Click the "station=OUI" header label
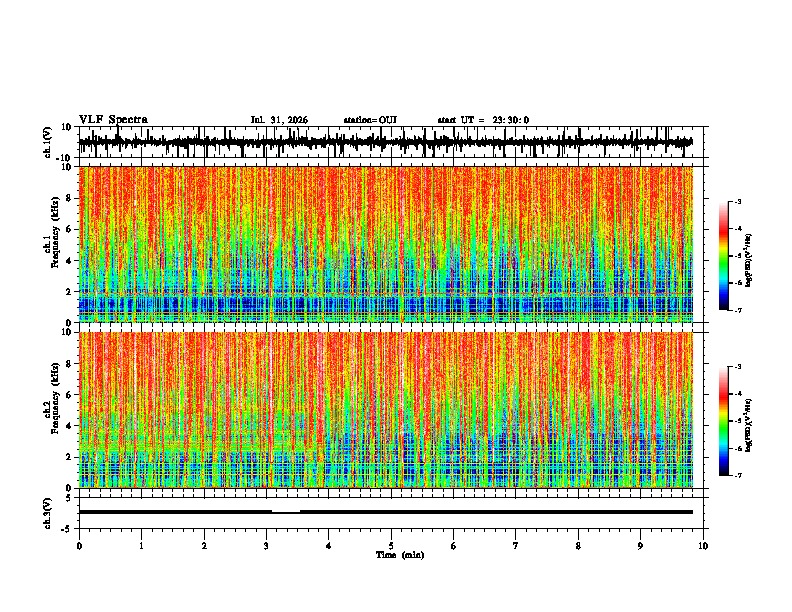This screenshot has width=792, height=612. point(370,120)
